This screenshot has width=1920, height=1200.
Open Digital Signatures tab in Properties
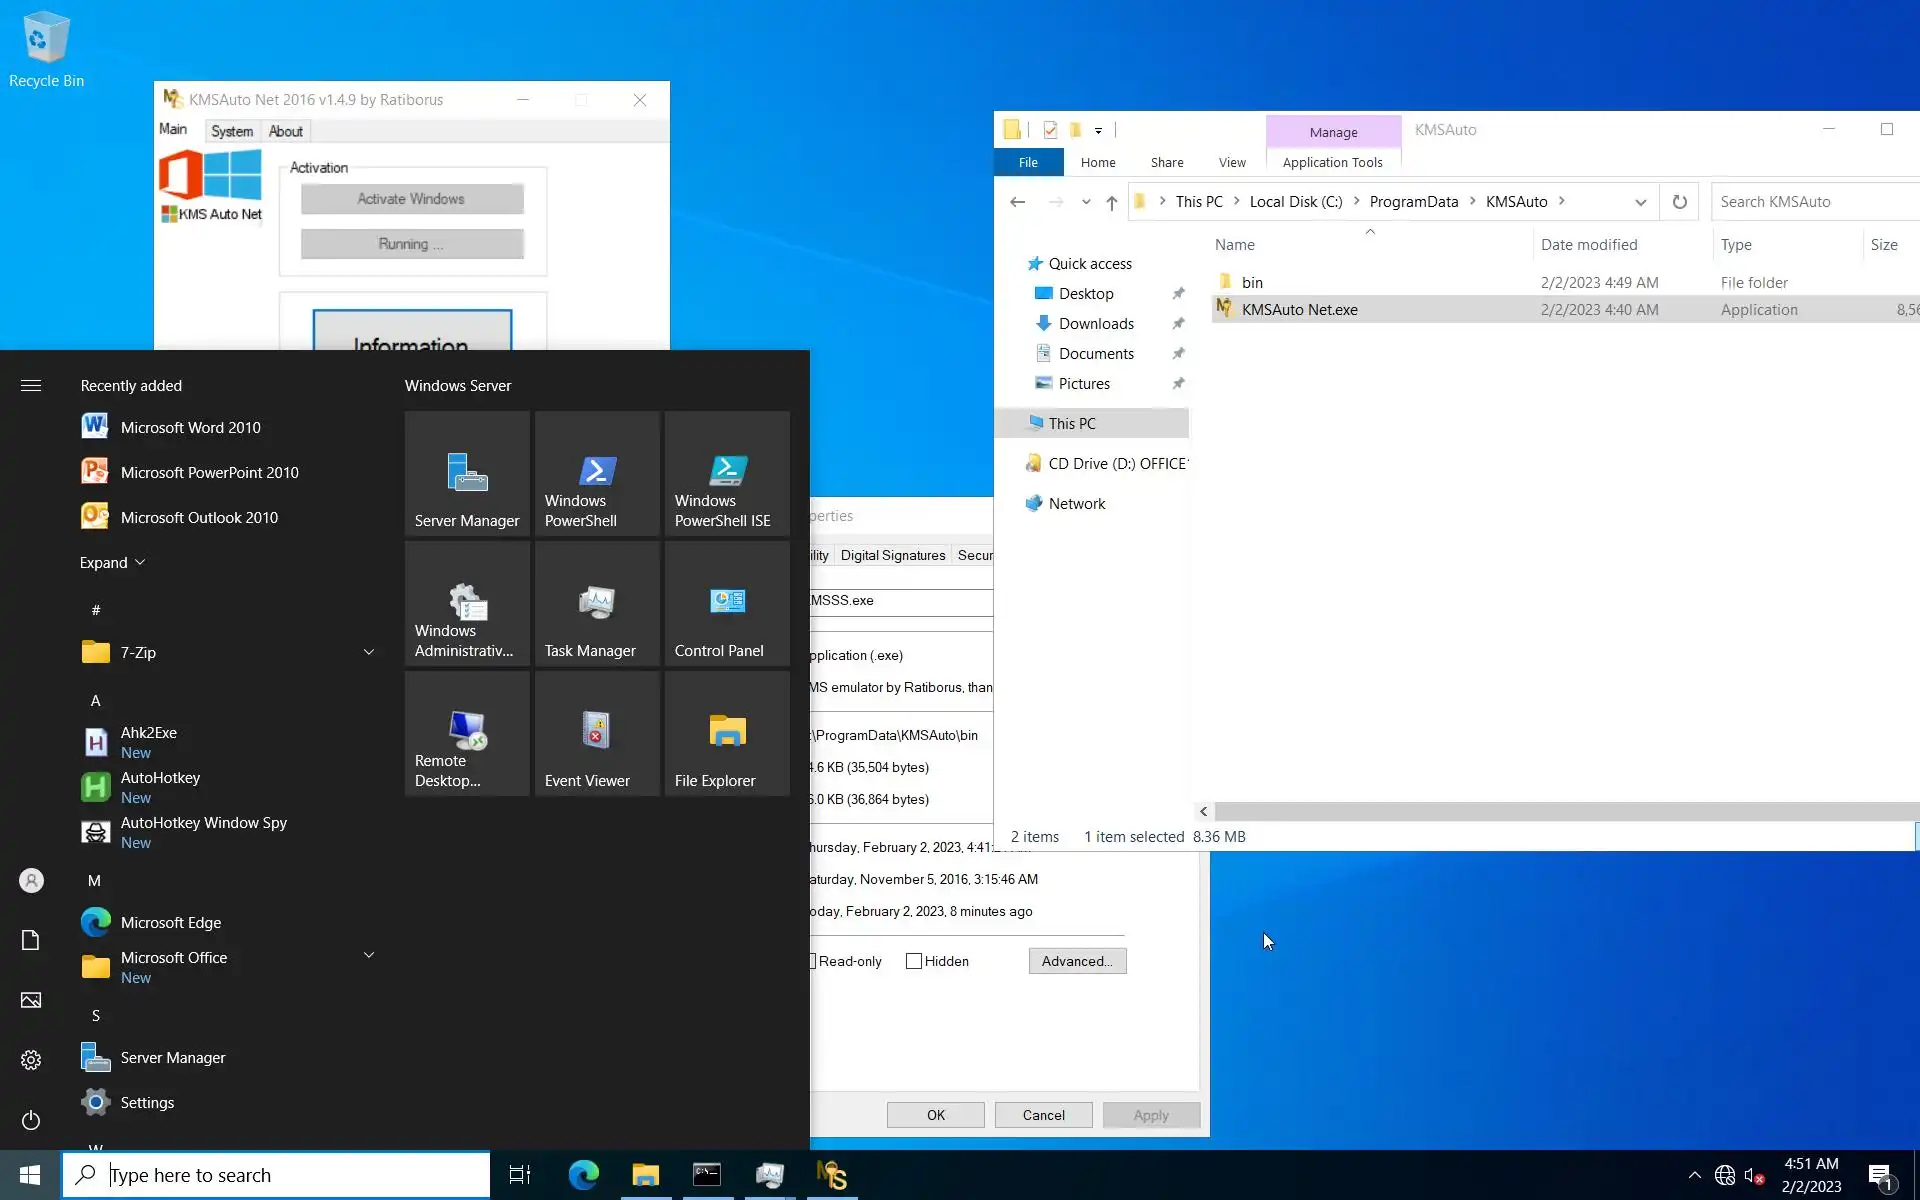pos(892,555)
